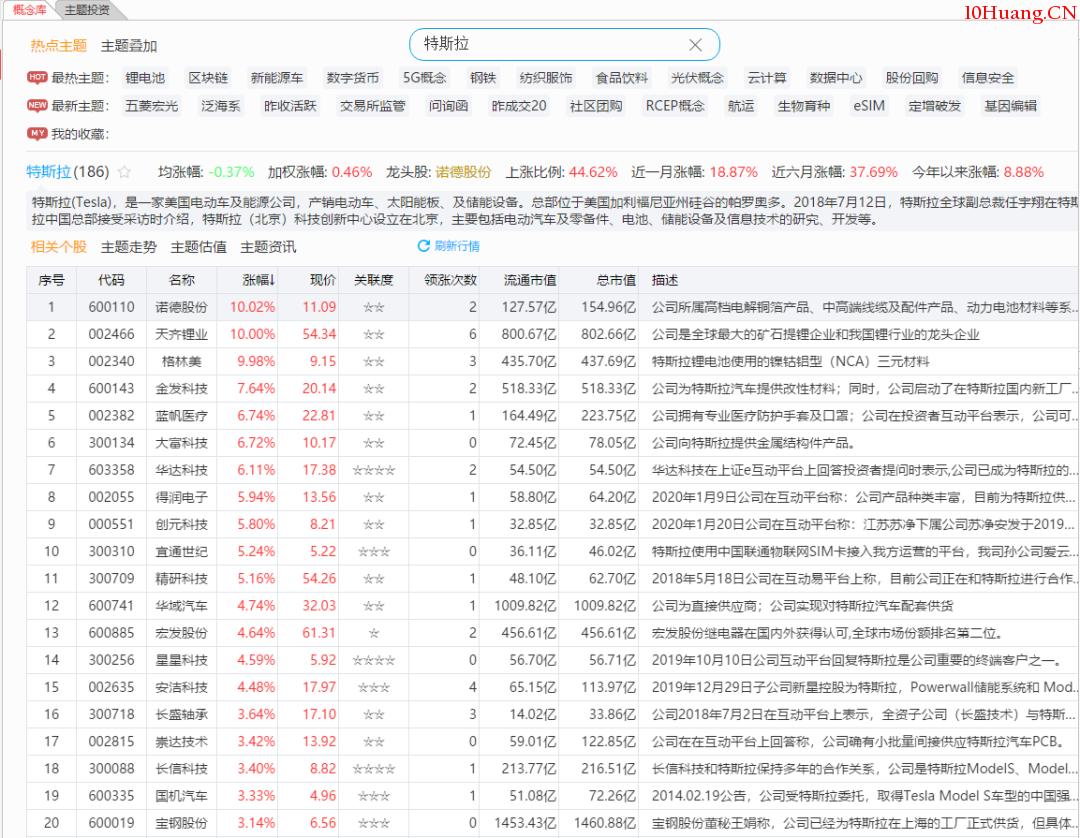Viewport: 1080px width, 838px height.
Task: Open hot theme 新能源车
Action: click(x=277, y=78)
